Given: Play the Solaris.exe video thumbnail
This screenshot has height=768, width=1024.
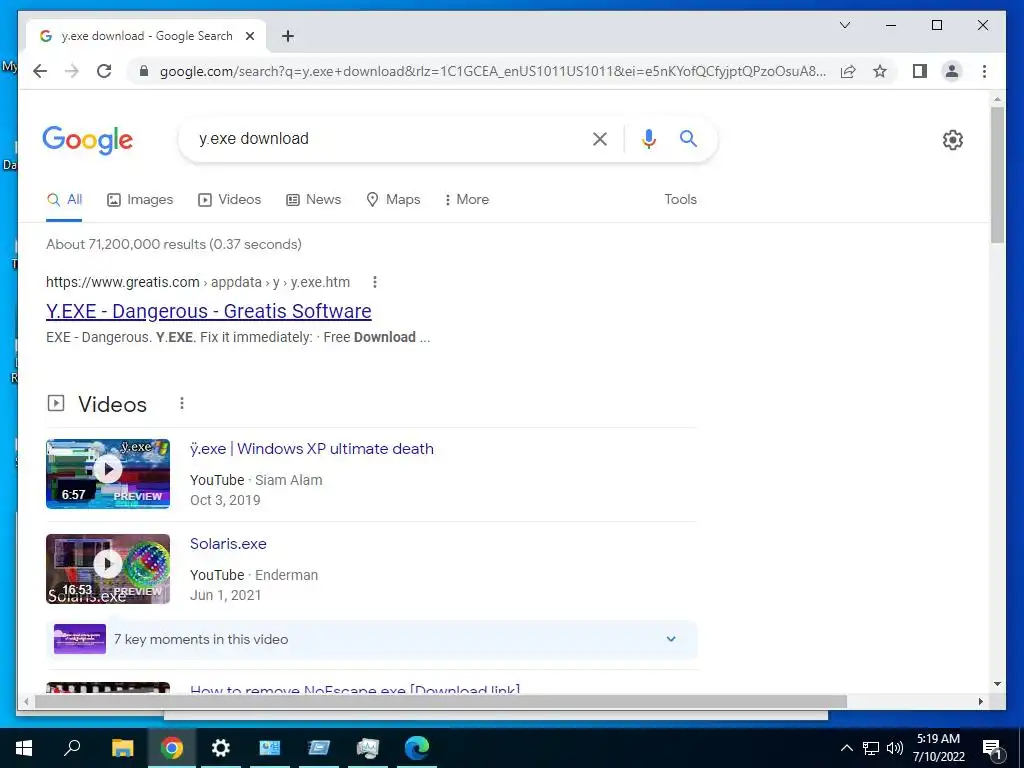Looking at the screenshot, I should coord(108,569).
